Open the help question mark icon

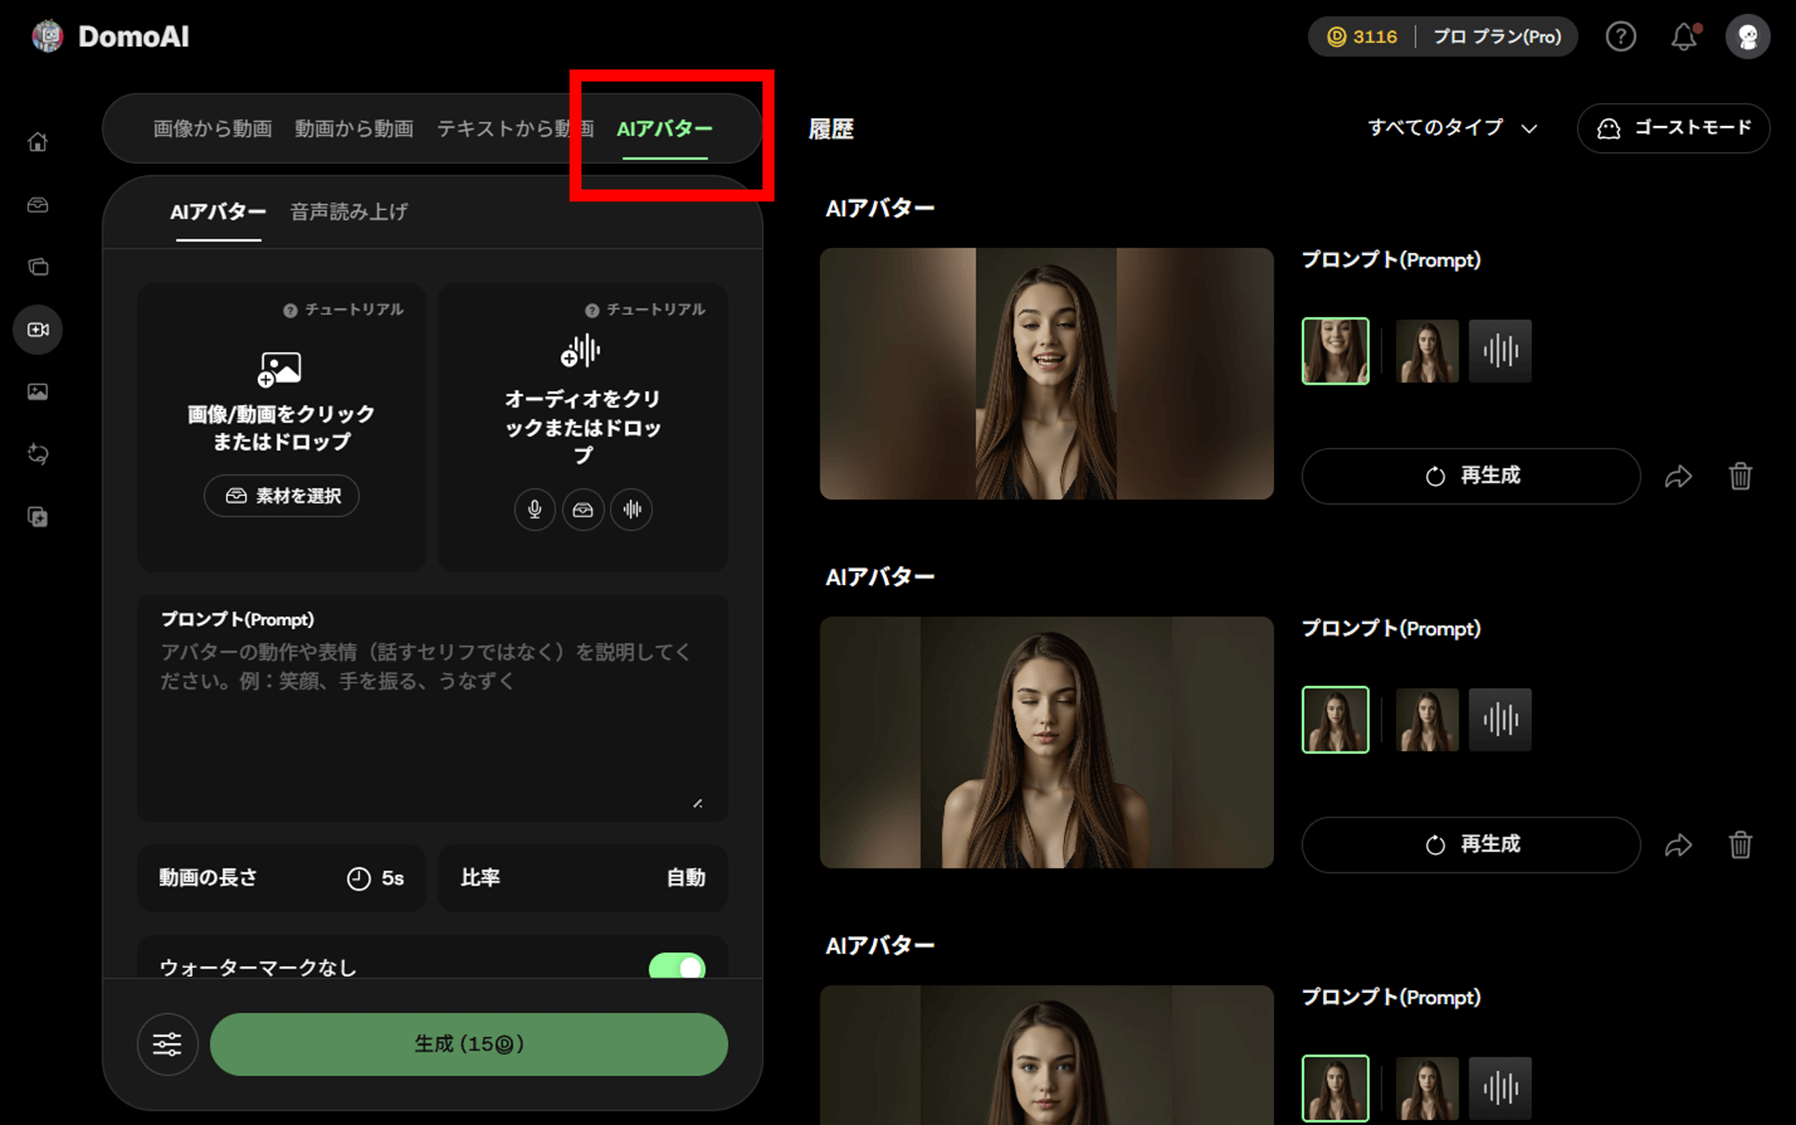[1620, 37]
